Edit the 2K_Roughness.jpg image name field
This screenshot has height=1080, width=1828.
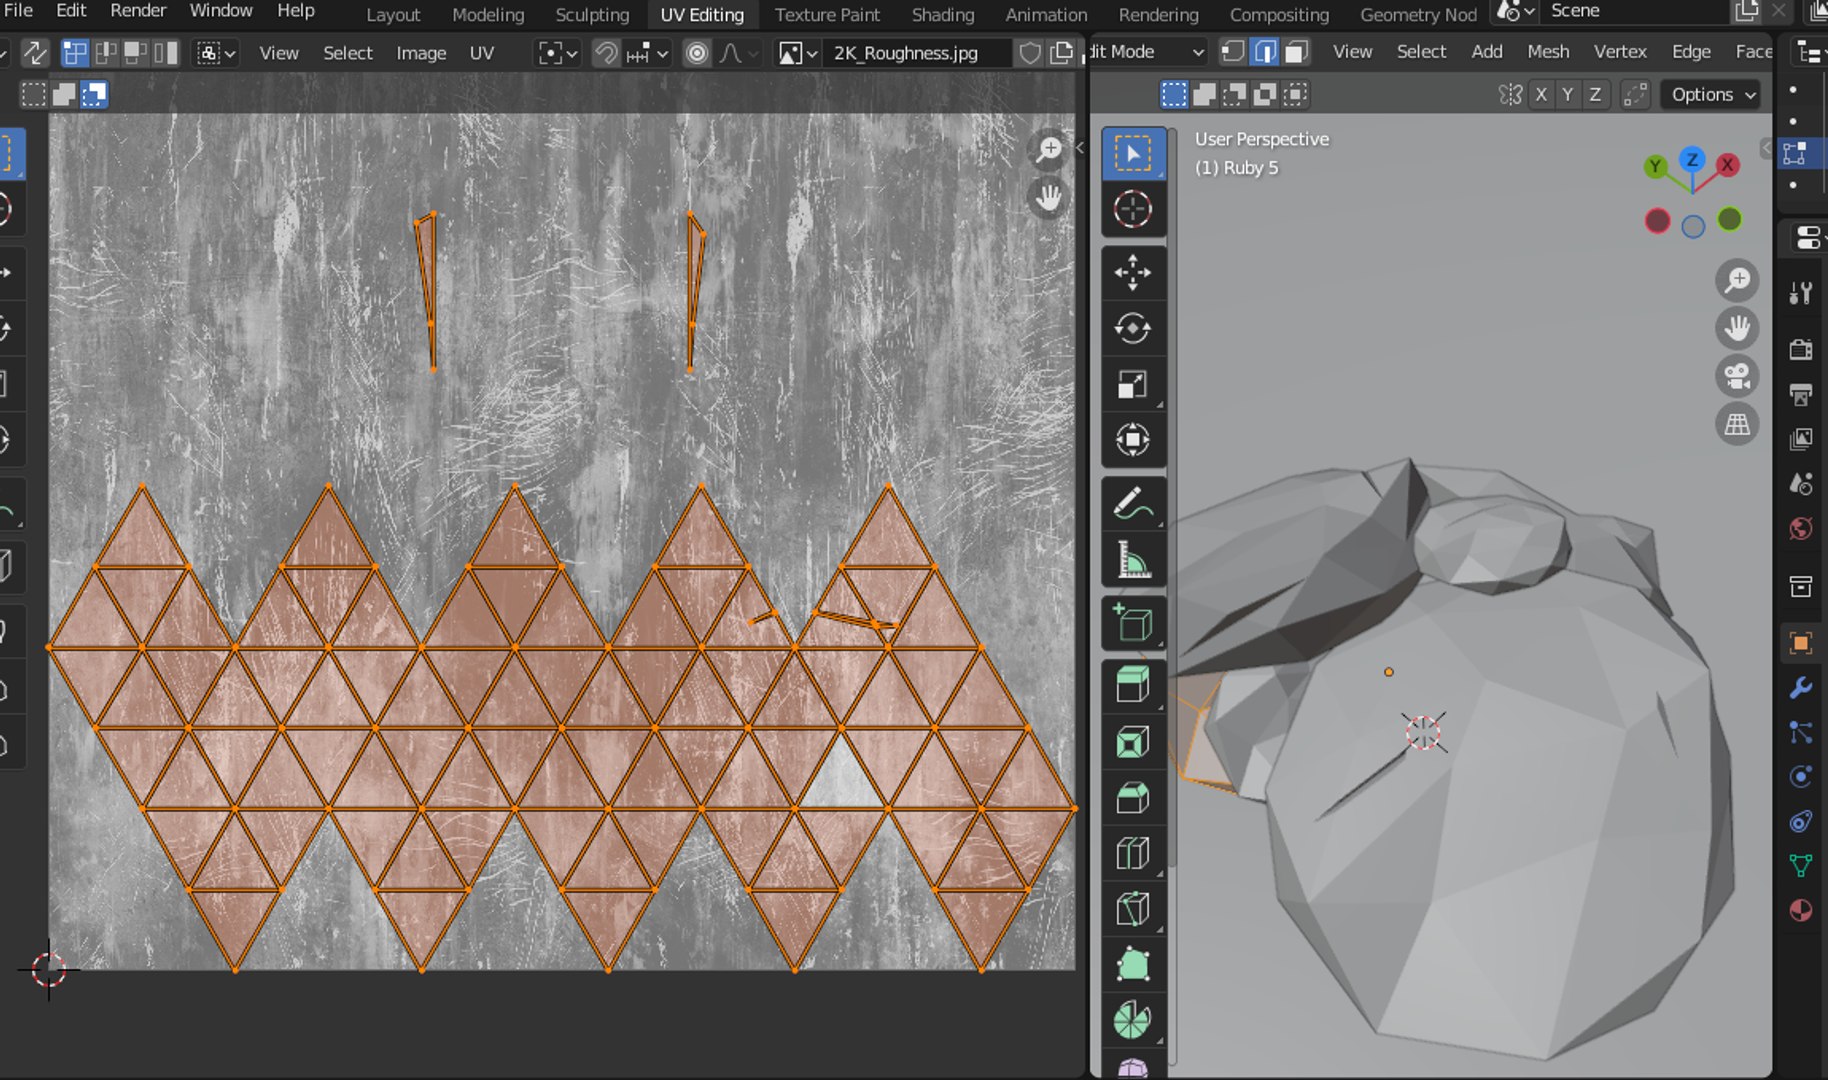[906, 53]
